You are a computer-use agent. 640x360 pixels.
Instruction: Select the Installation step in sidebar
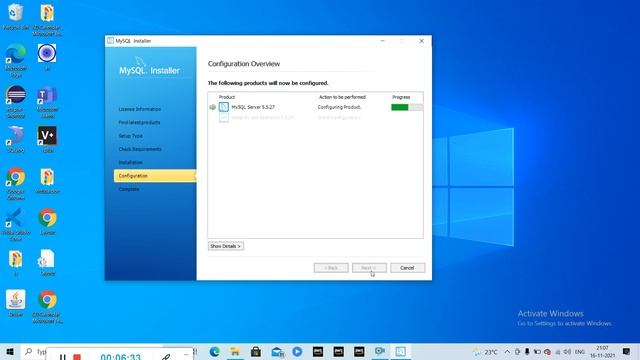[x=130, y=162]
